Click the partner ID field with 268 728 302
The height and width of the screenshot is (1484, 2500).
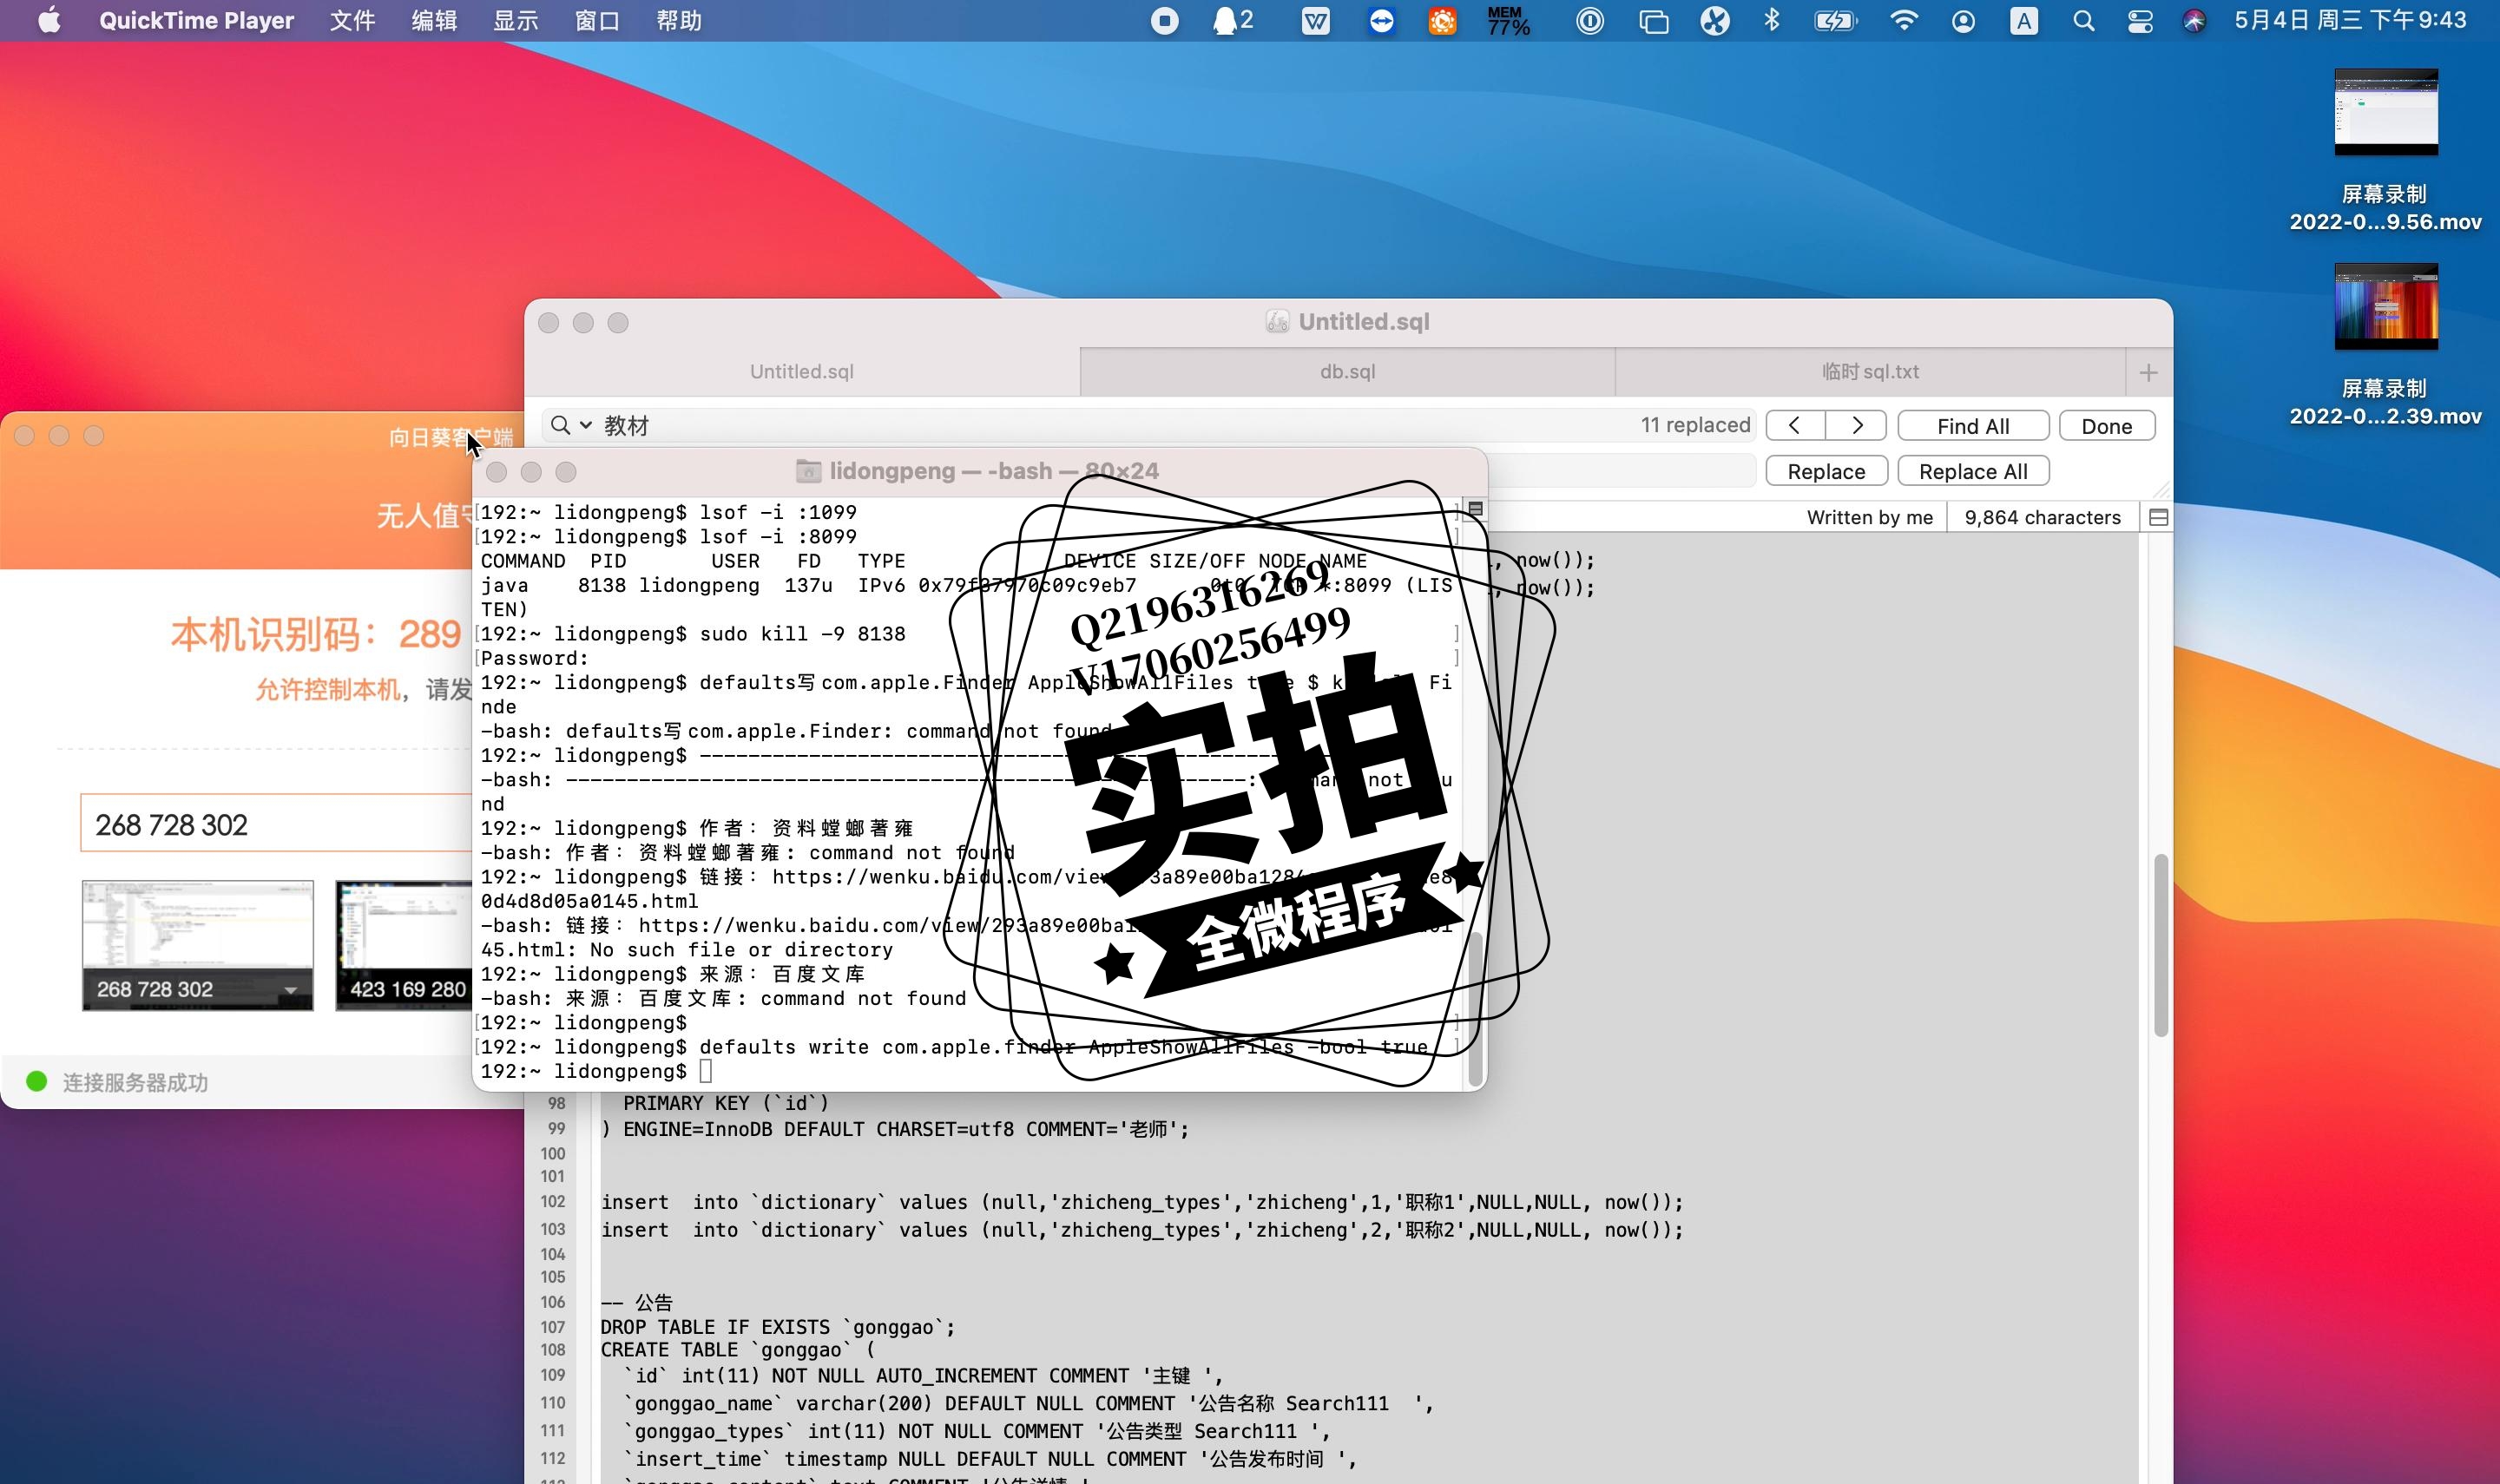[x=277, y=824]
